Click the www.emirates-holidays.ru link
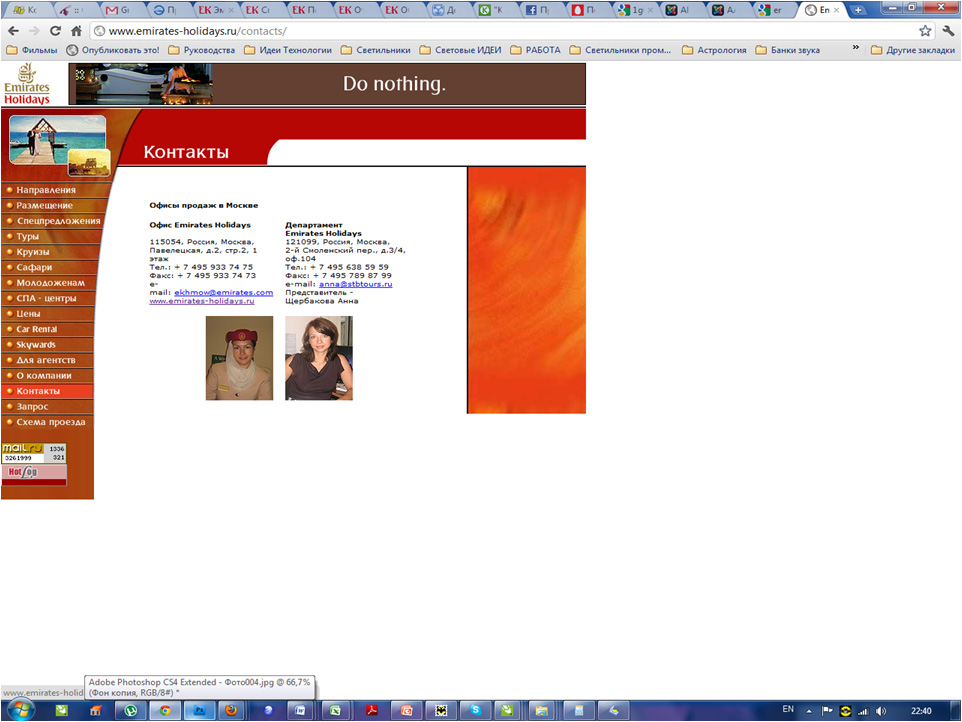 click(x=202, y=301)
